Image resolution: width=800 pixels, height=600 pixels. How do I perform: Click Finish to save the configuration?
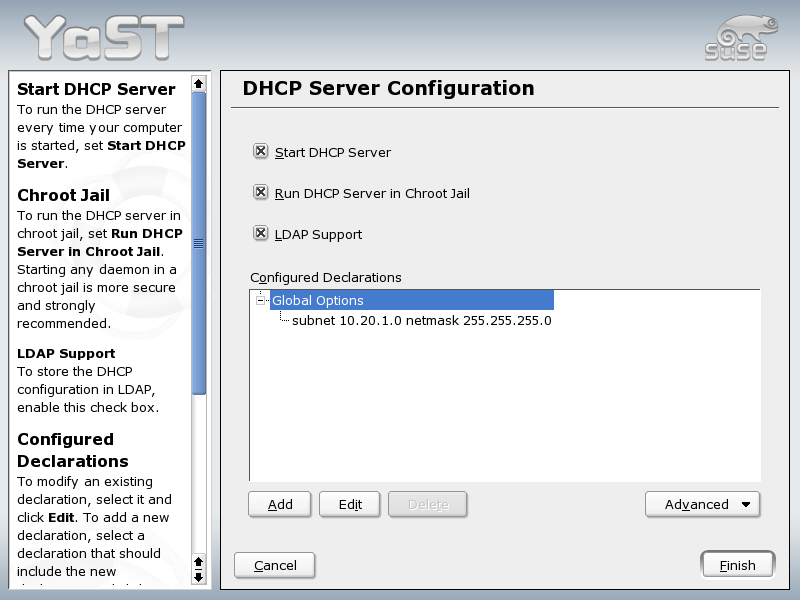click(737, 565)
